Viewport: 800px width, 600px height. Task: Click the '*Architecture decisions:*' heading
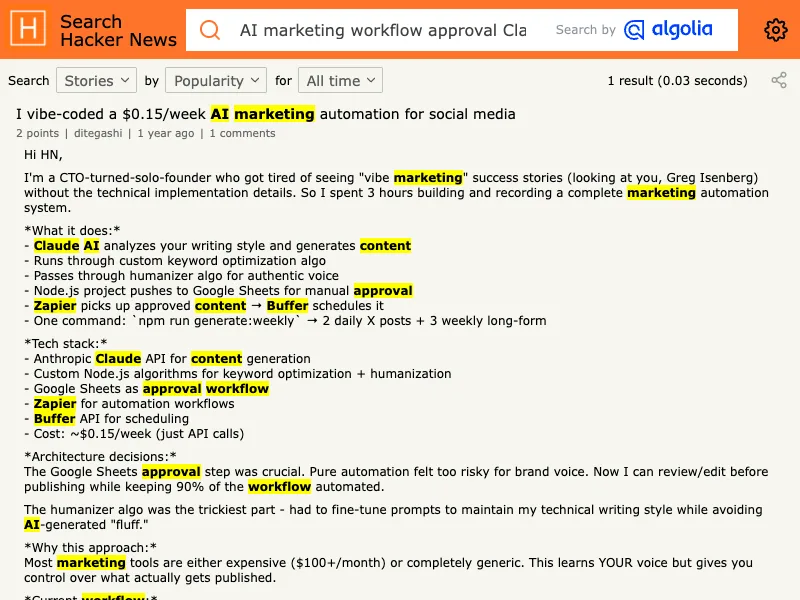pyautogui.click(x=100, y=457)
